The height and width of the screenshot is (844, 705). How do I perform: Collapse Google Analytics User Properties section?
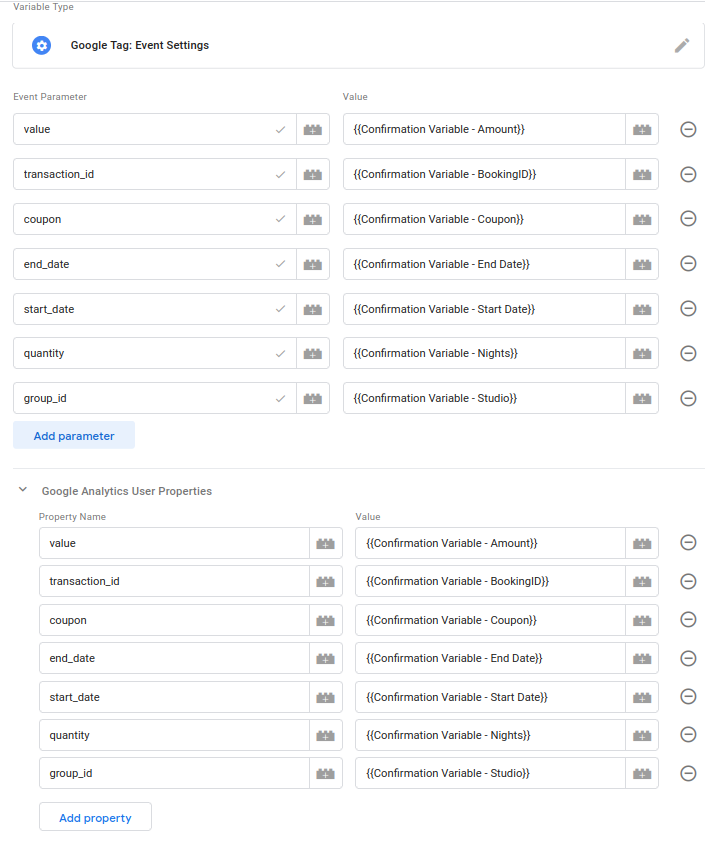[23, 490]
